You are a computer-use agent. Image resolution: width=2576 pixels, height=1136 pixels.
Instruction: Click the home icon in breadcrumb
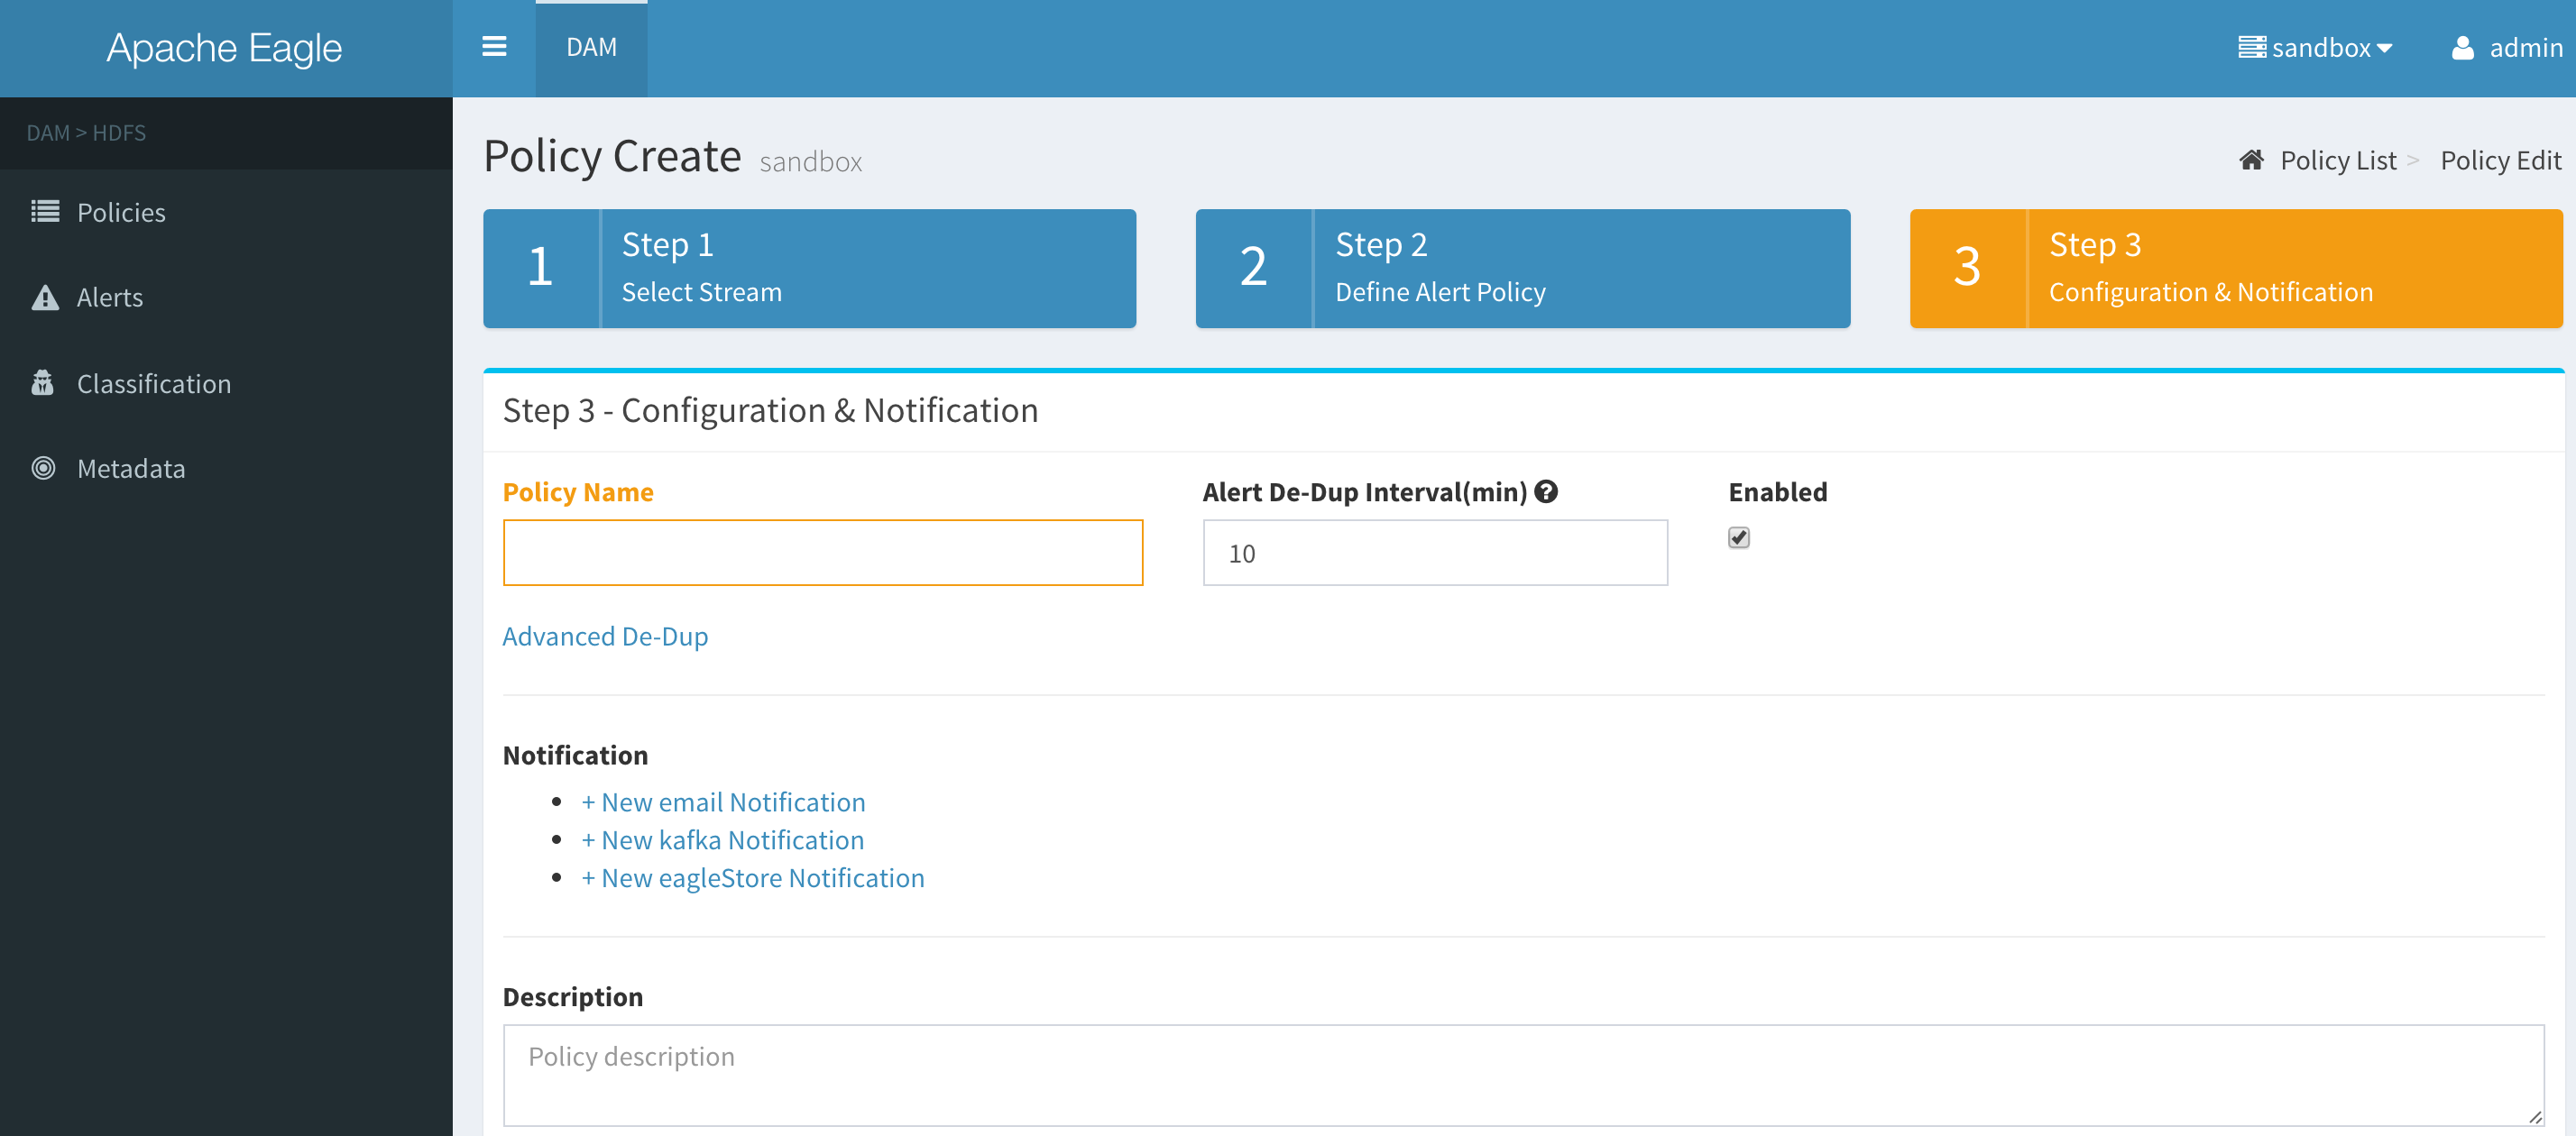click(x=2251, y=160)
